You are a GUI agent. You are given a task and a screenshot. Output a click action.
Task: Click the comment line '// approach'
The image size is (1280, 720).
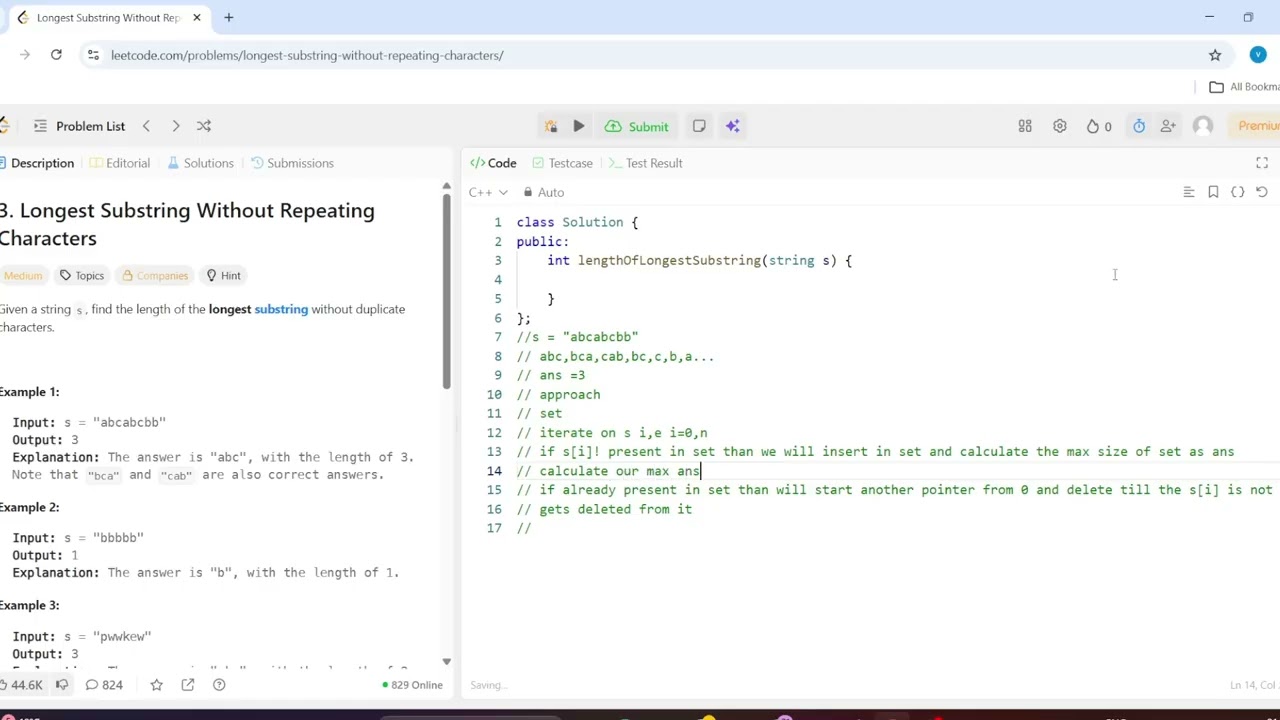tap(558, 394)
